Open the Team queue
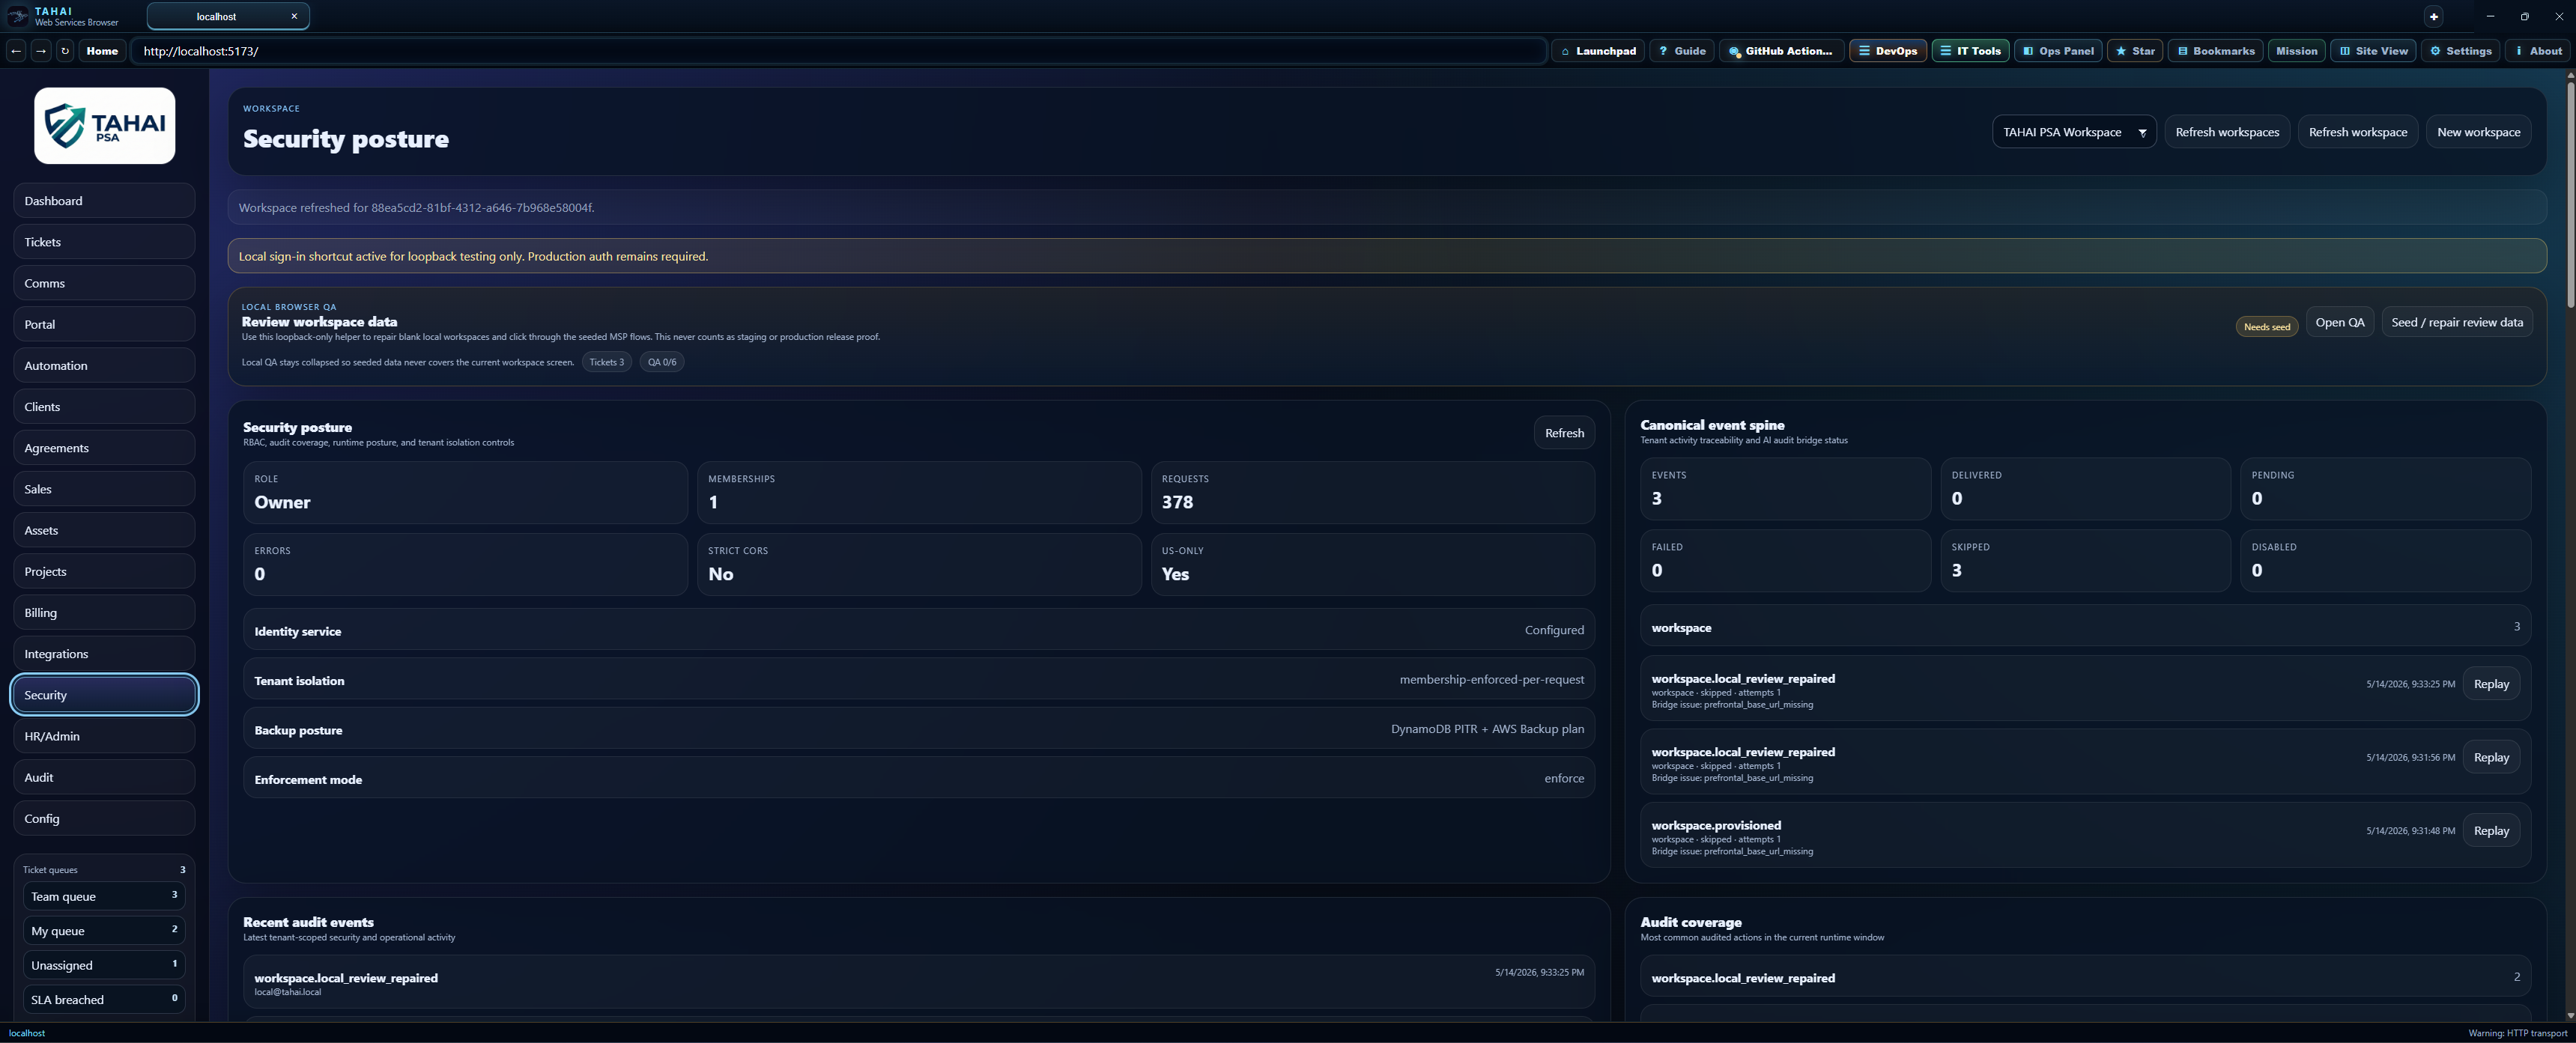Screen dimensions: 2576x1043 [x=104, y=896]
